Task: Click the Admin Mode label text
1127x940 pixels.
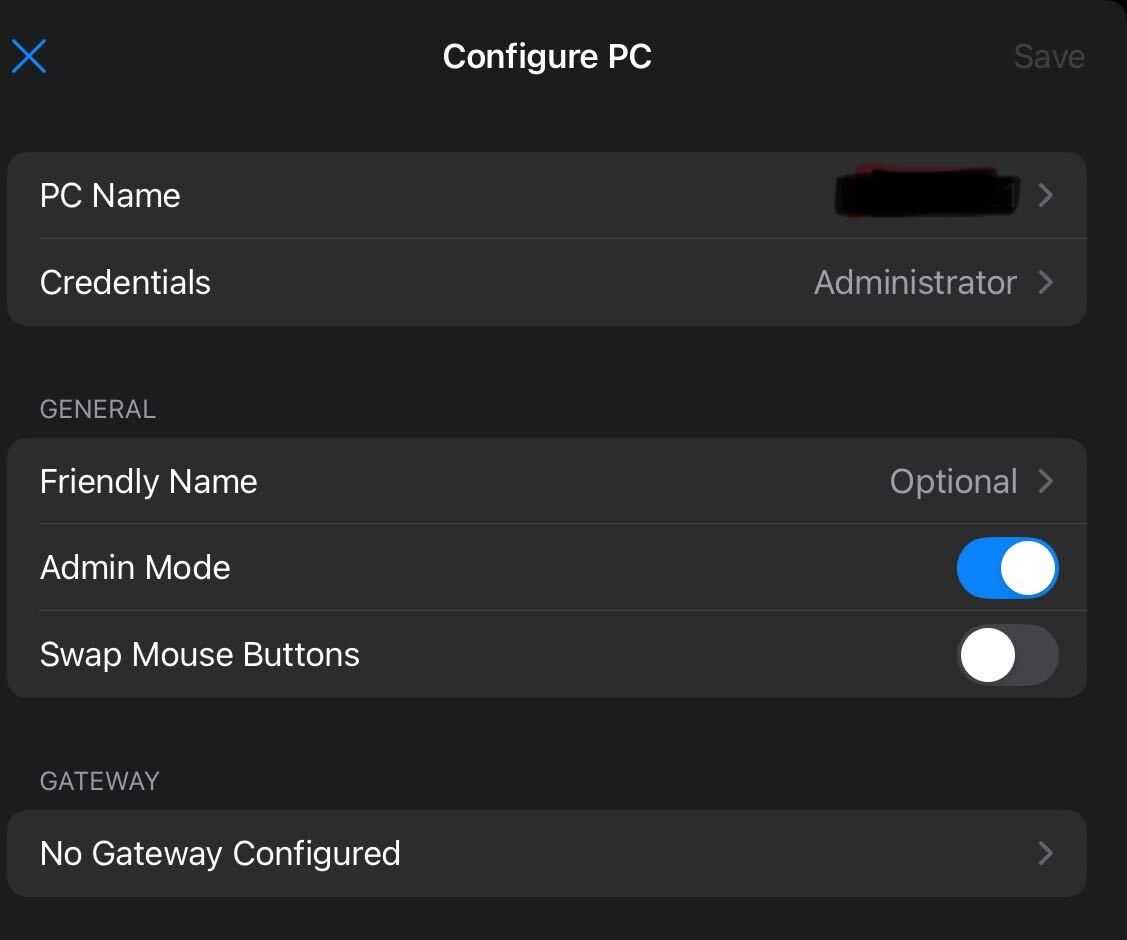Action: point(135,568)
